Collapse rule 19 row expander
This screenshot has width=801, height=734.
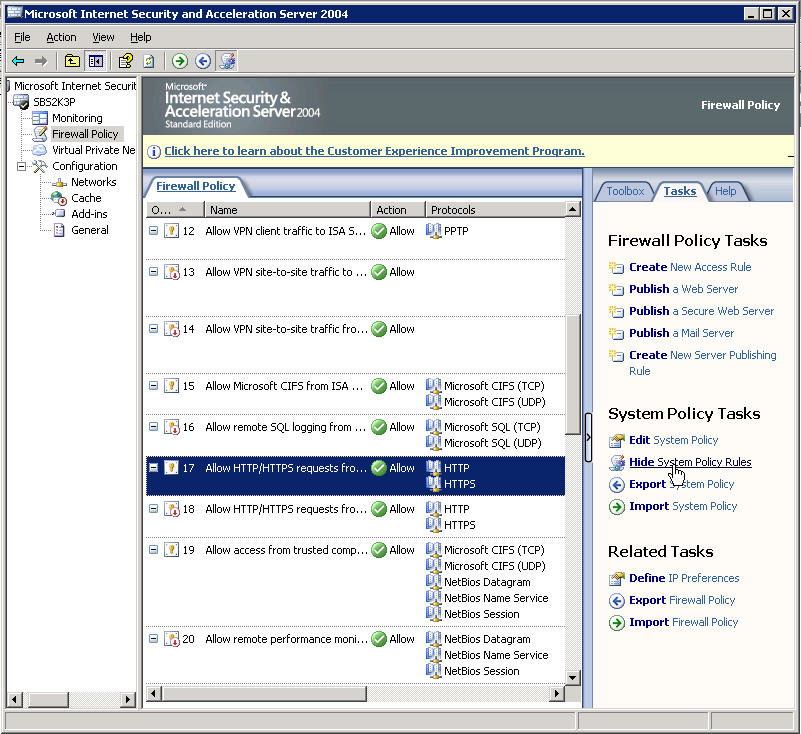pyautogui.click(x=154, y=550)
